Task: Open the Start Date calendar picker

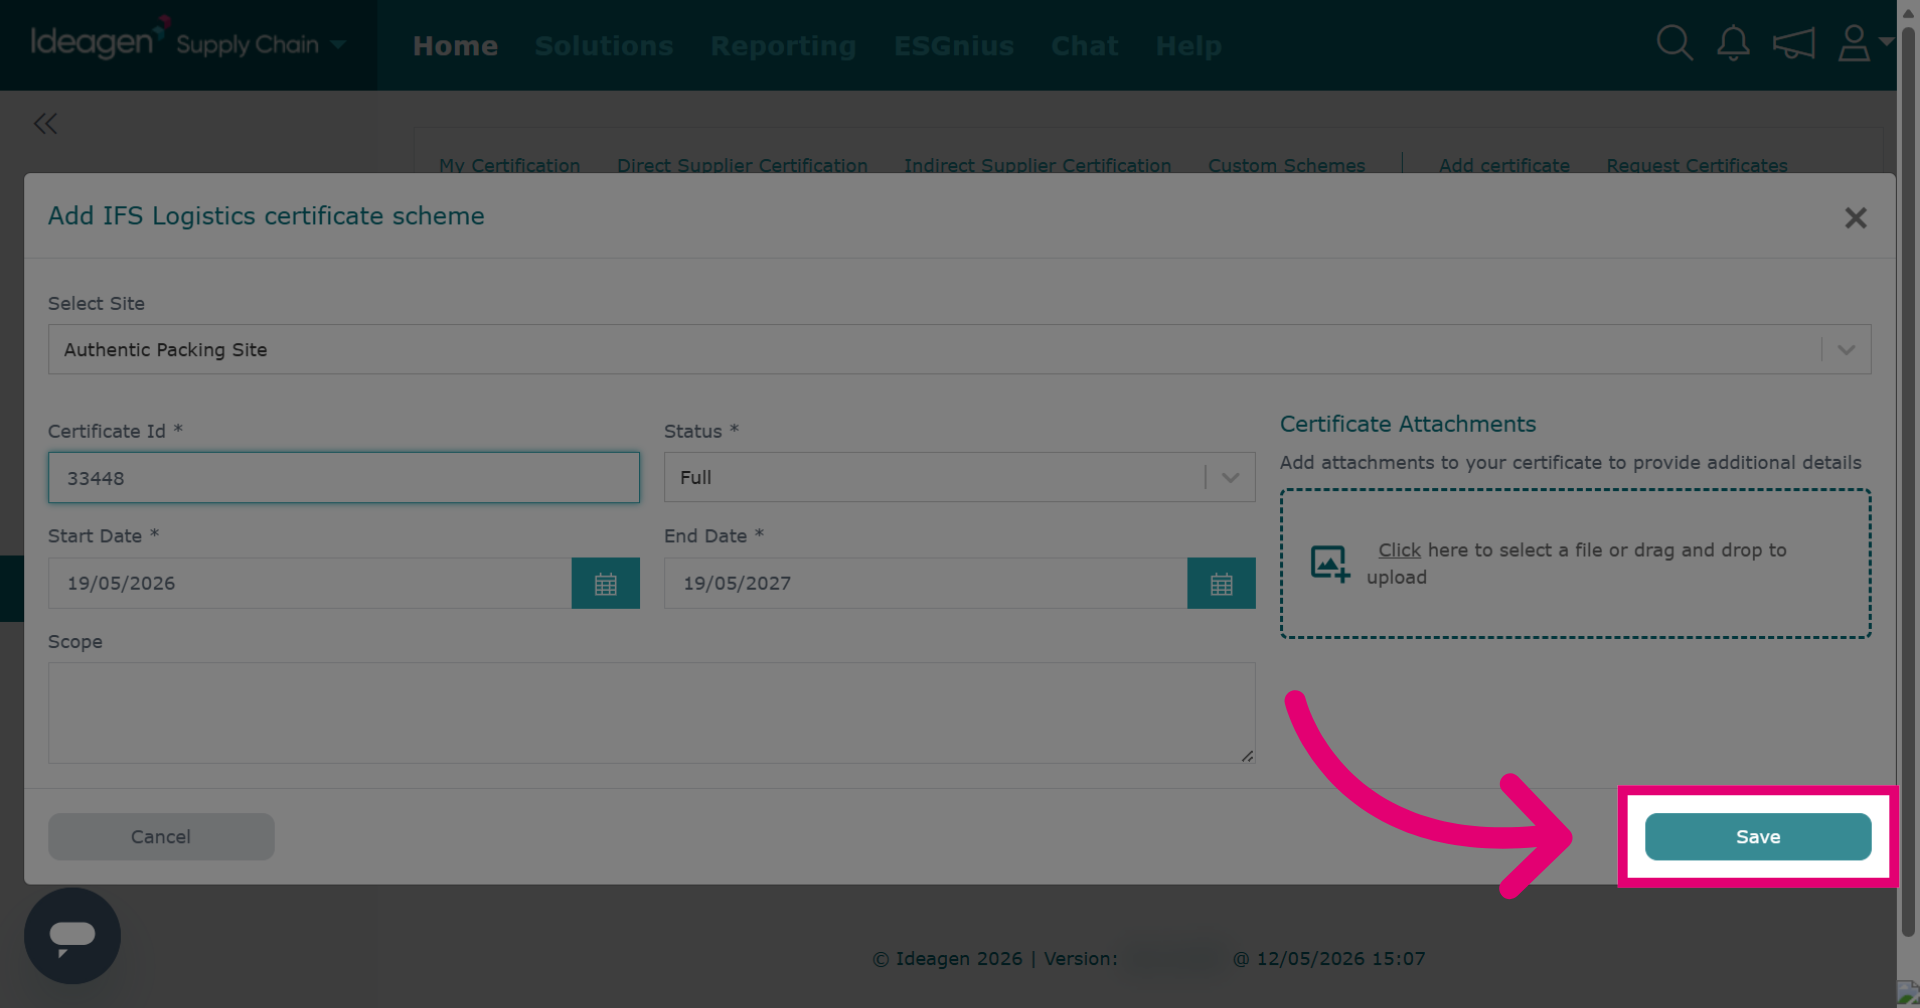Action: tap(605, 583)
